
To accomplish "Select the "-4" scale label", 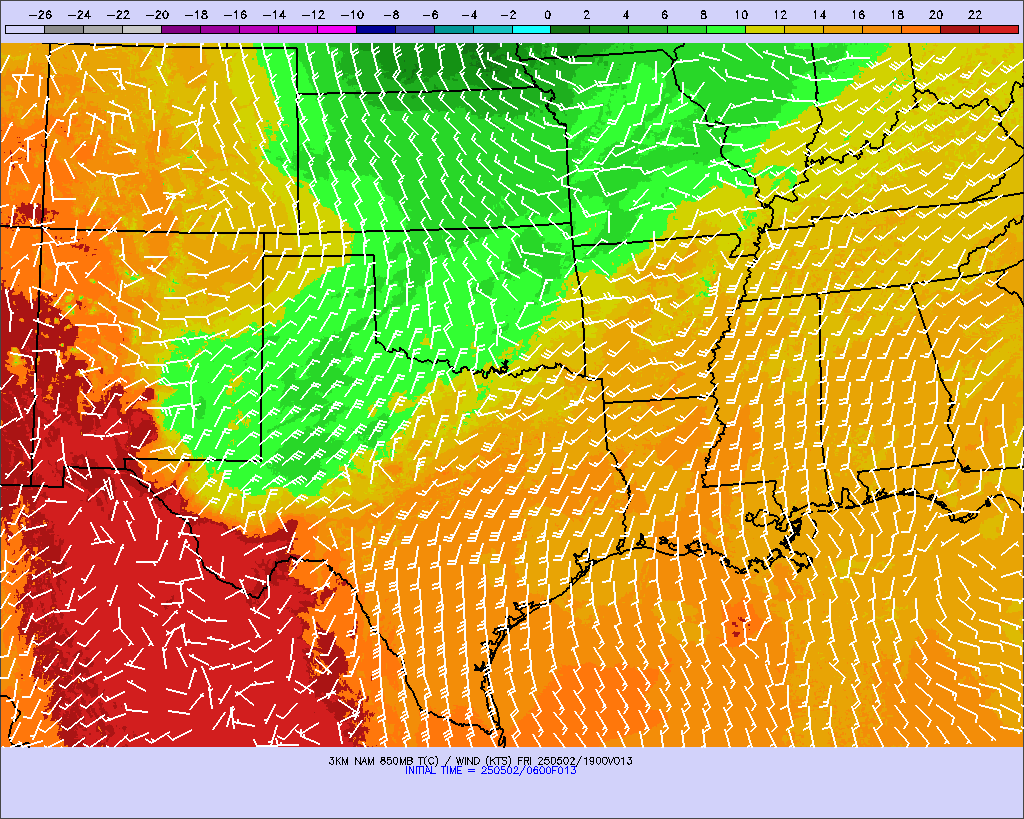I will (469, 15).
